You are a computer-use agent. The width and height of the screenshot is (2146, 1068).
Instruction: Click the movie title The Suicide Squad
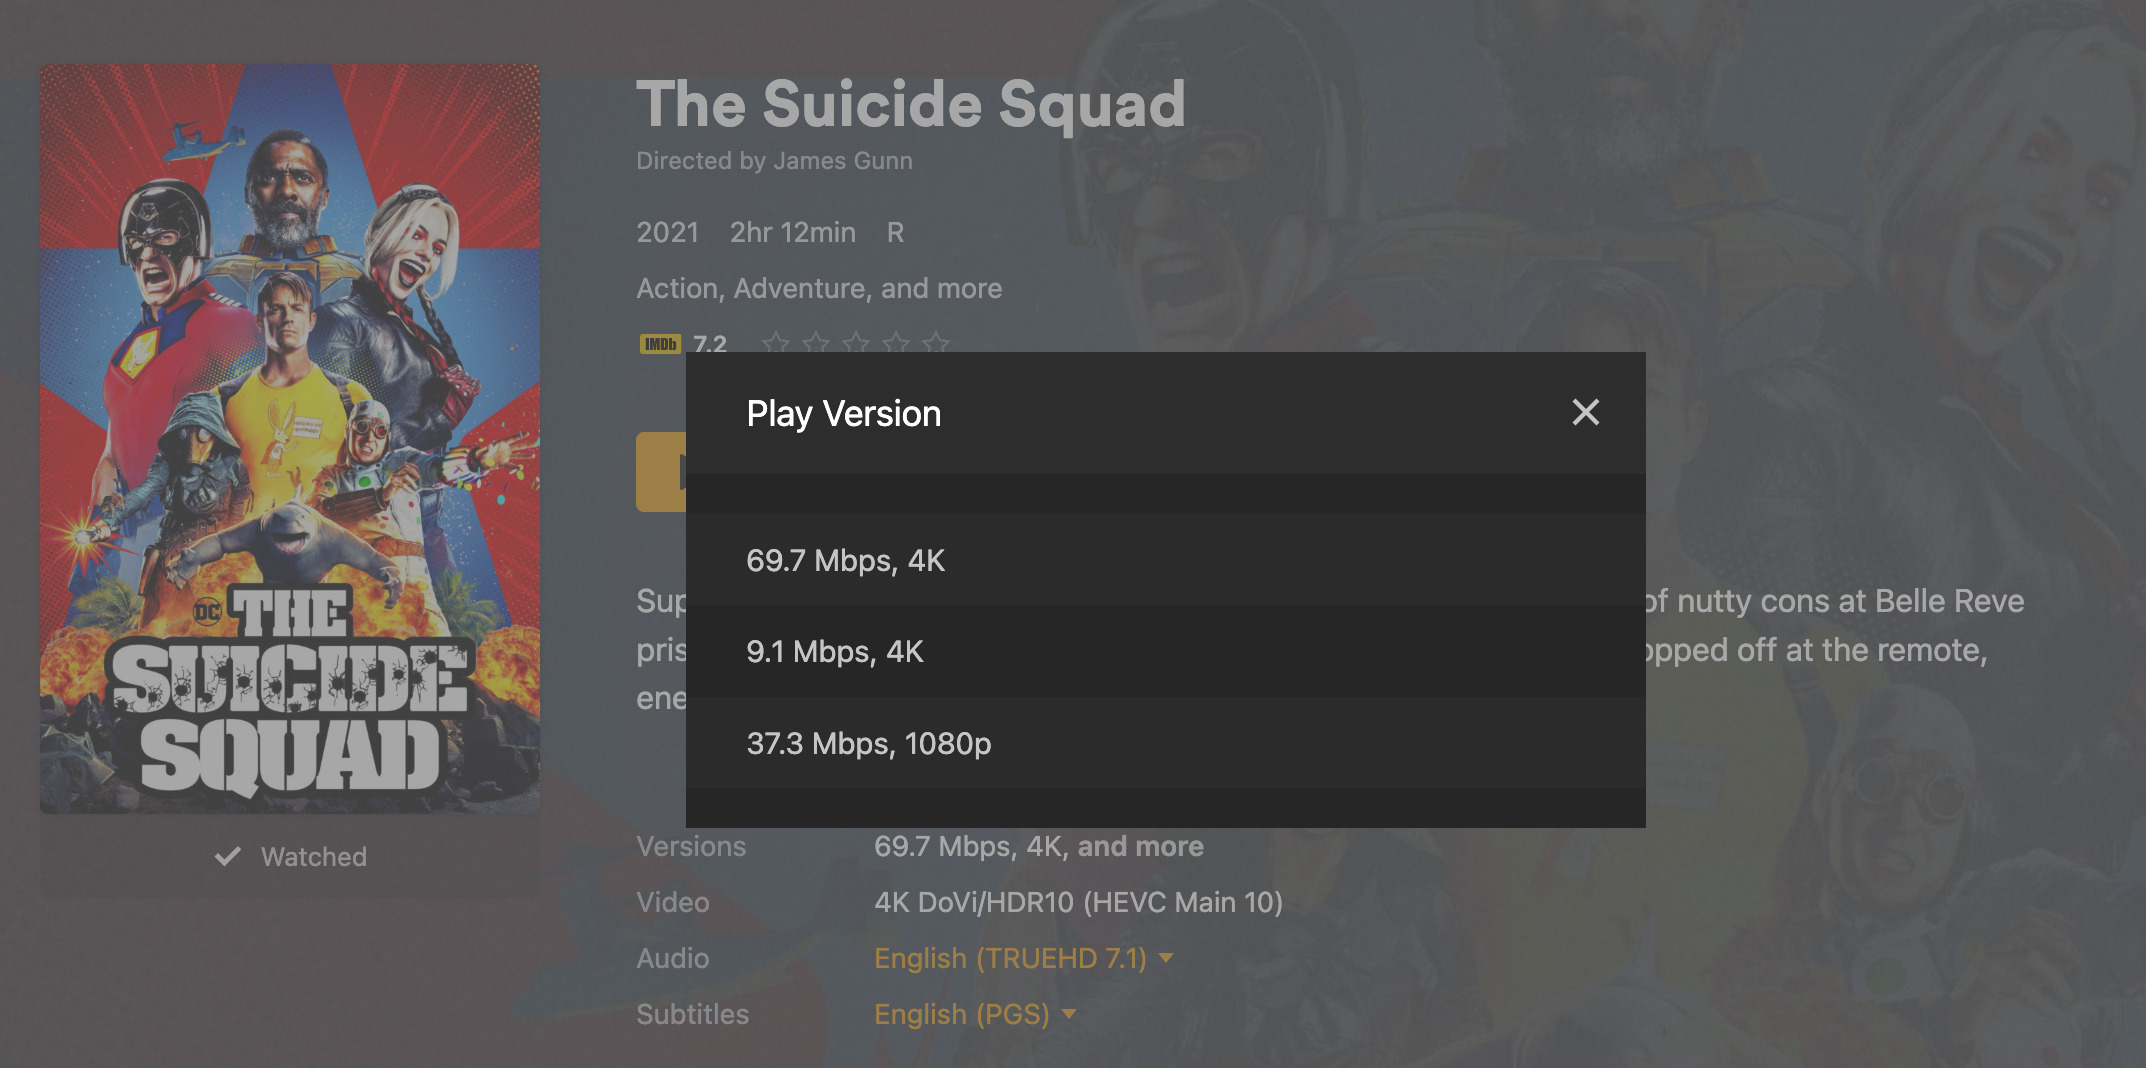(911, 104)
